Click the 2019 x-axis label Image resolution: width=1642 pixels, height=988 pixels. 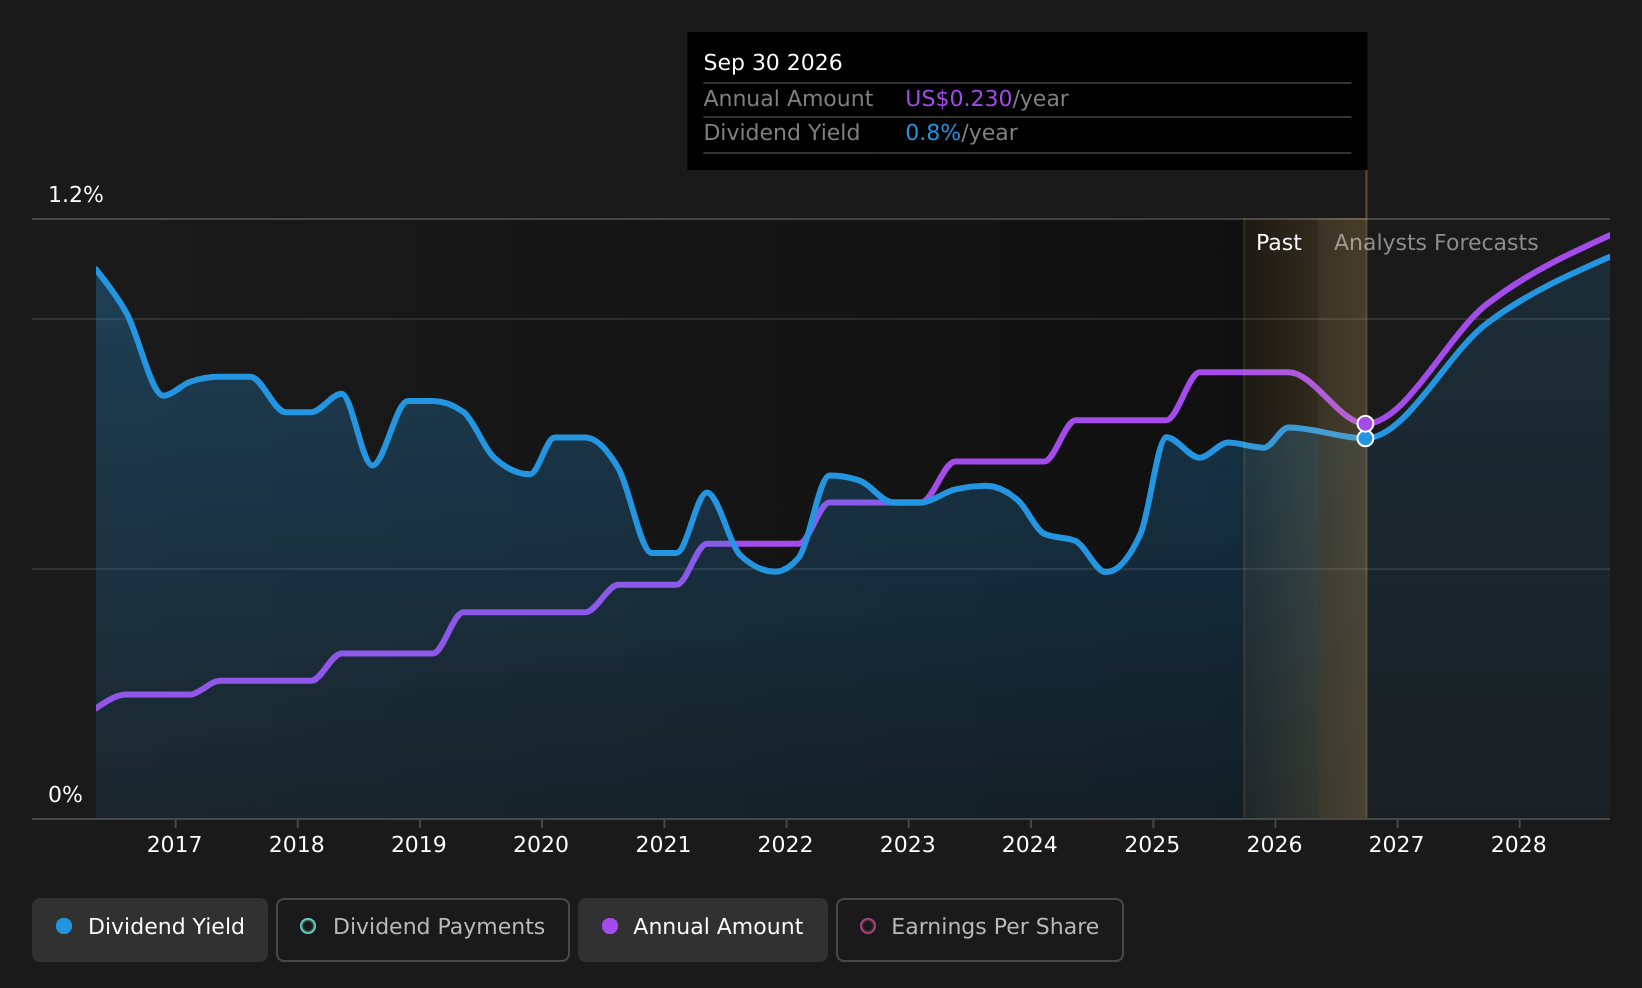click(419, 845)
